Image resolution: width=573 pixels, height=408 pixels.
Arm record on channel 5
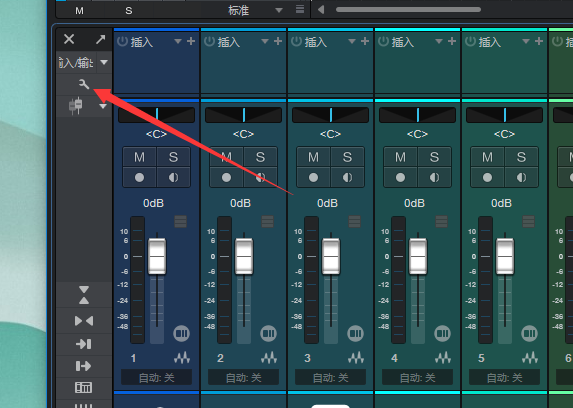click(487, 177)
